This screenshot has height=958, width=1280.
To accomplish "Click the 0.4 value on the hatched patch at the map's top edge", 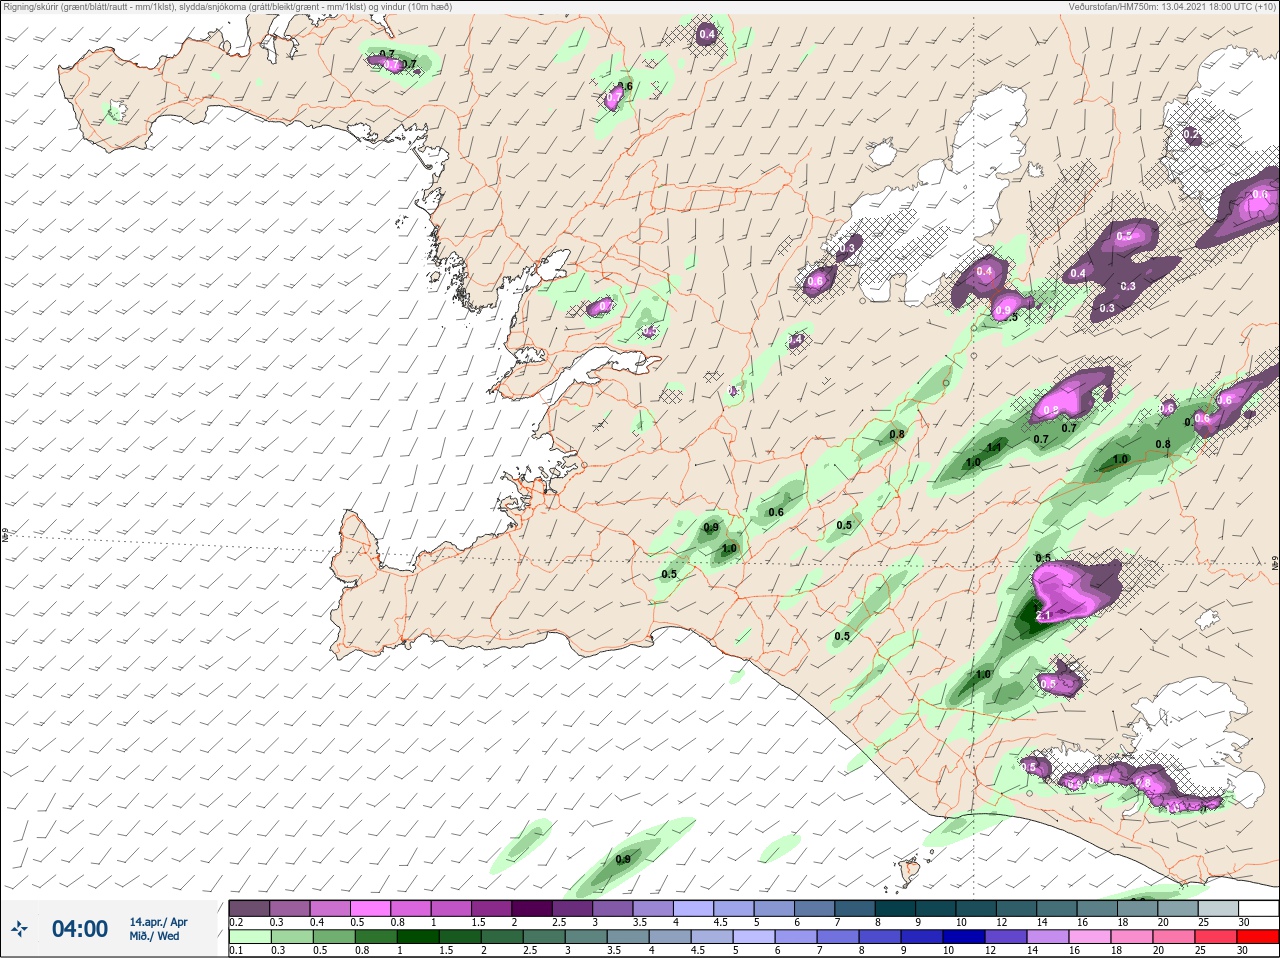I will coord(707,35).
